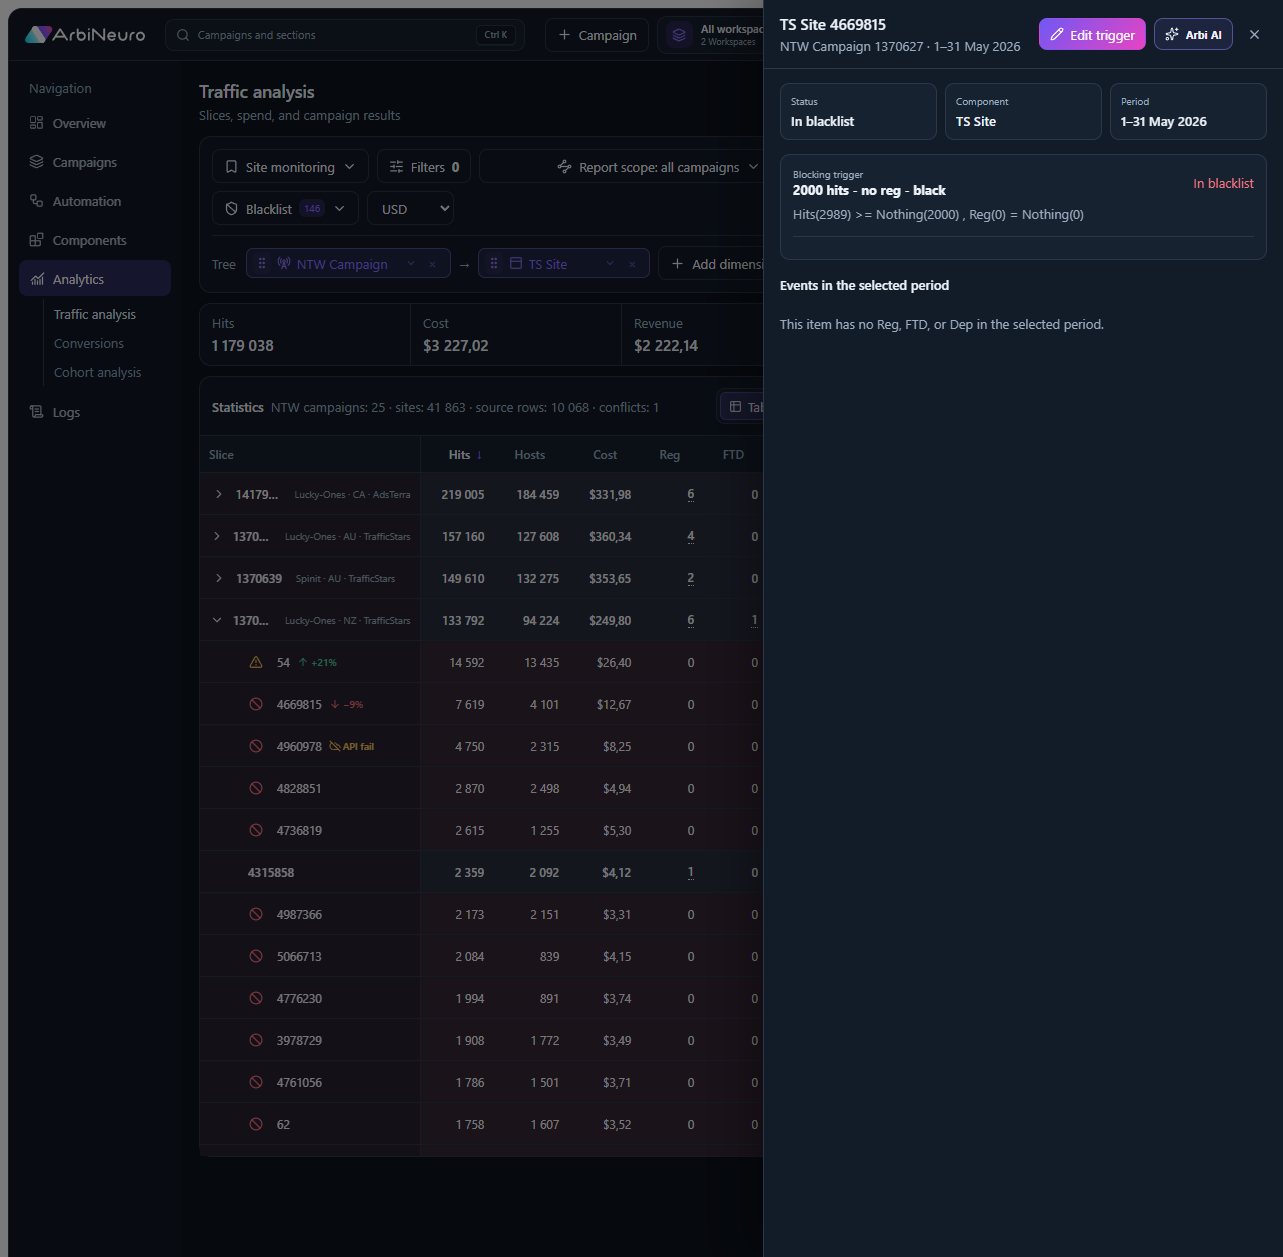
Task: Click API fail icon on row 4960978
Action: tap(335, 746)
